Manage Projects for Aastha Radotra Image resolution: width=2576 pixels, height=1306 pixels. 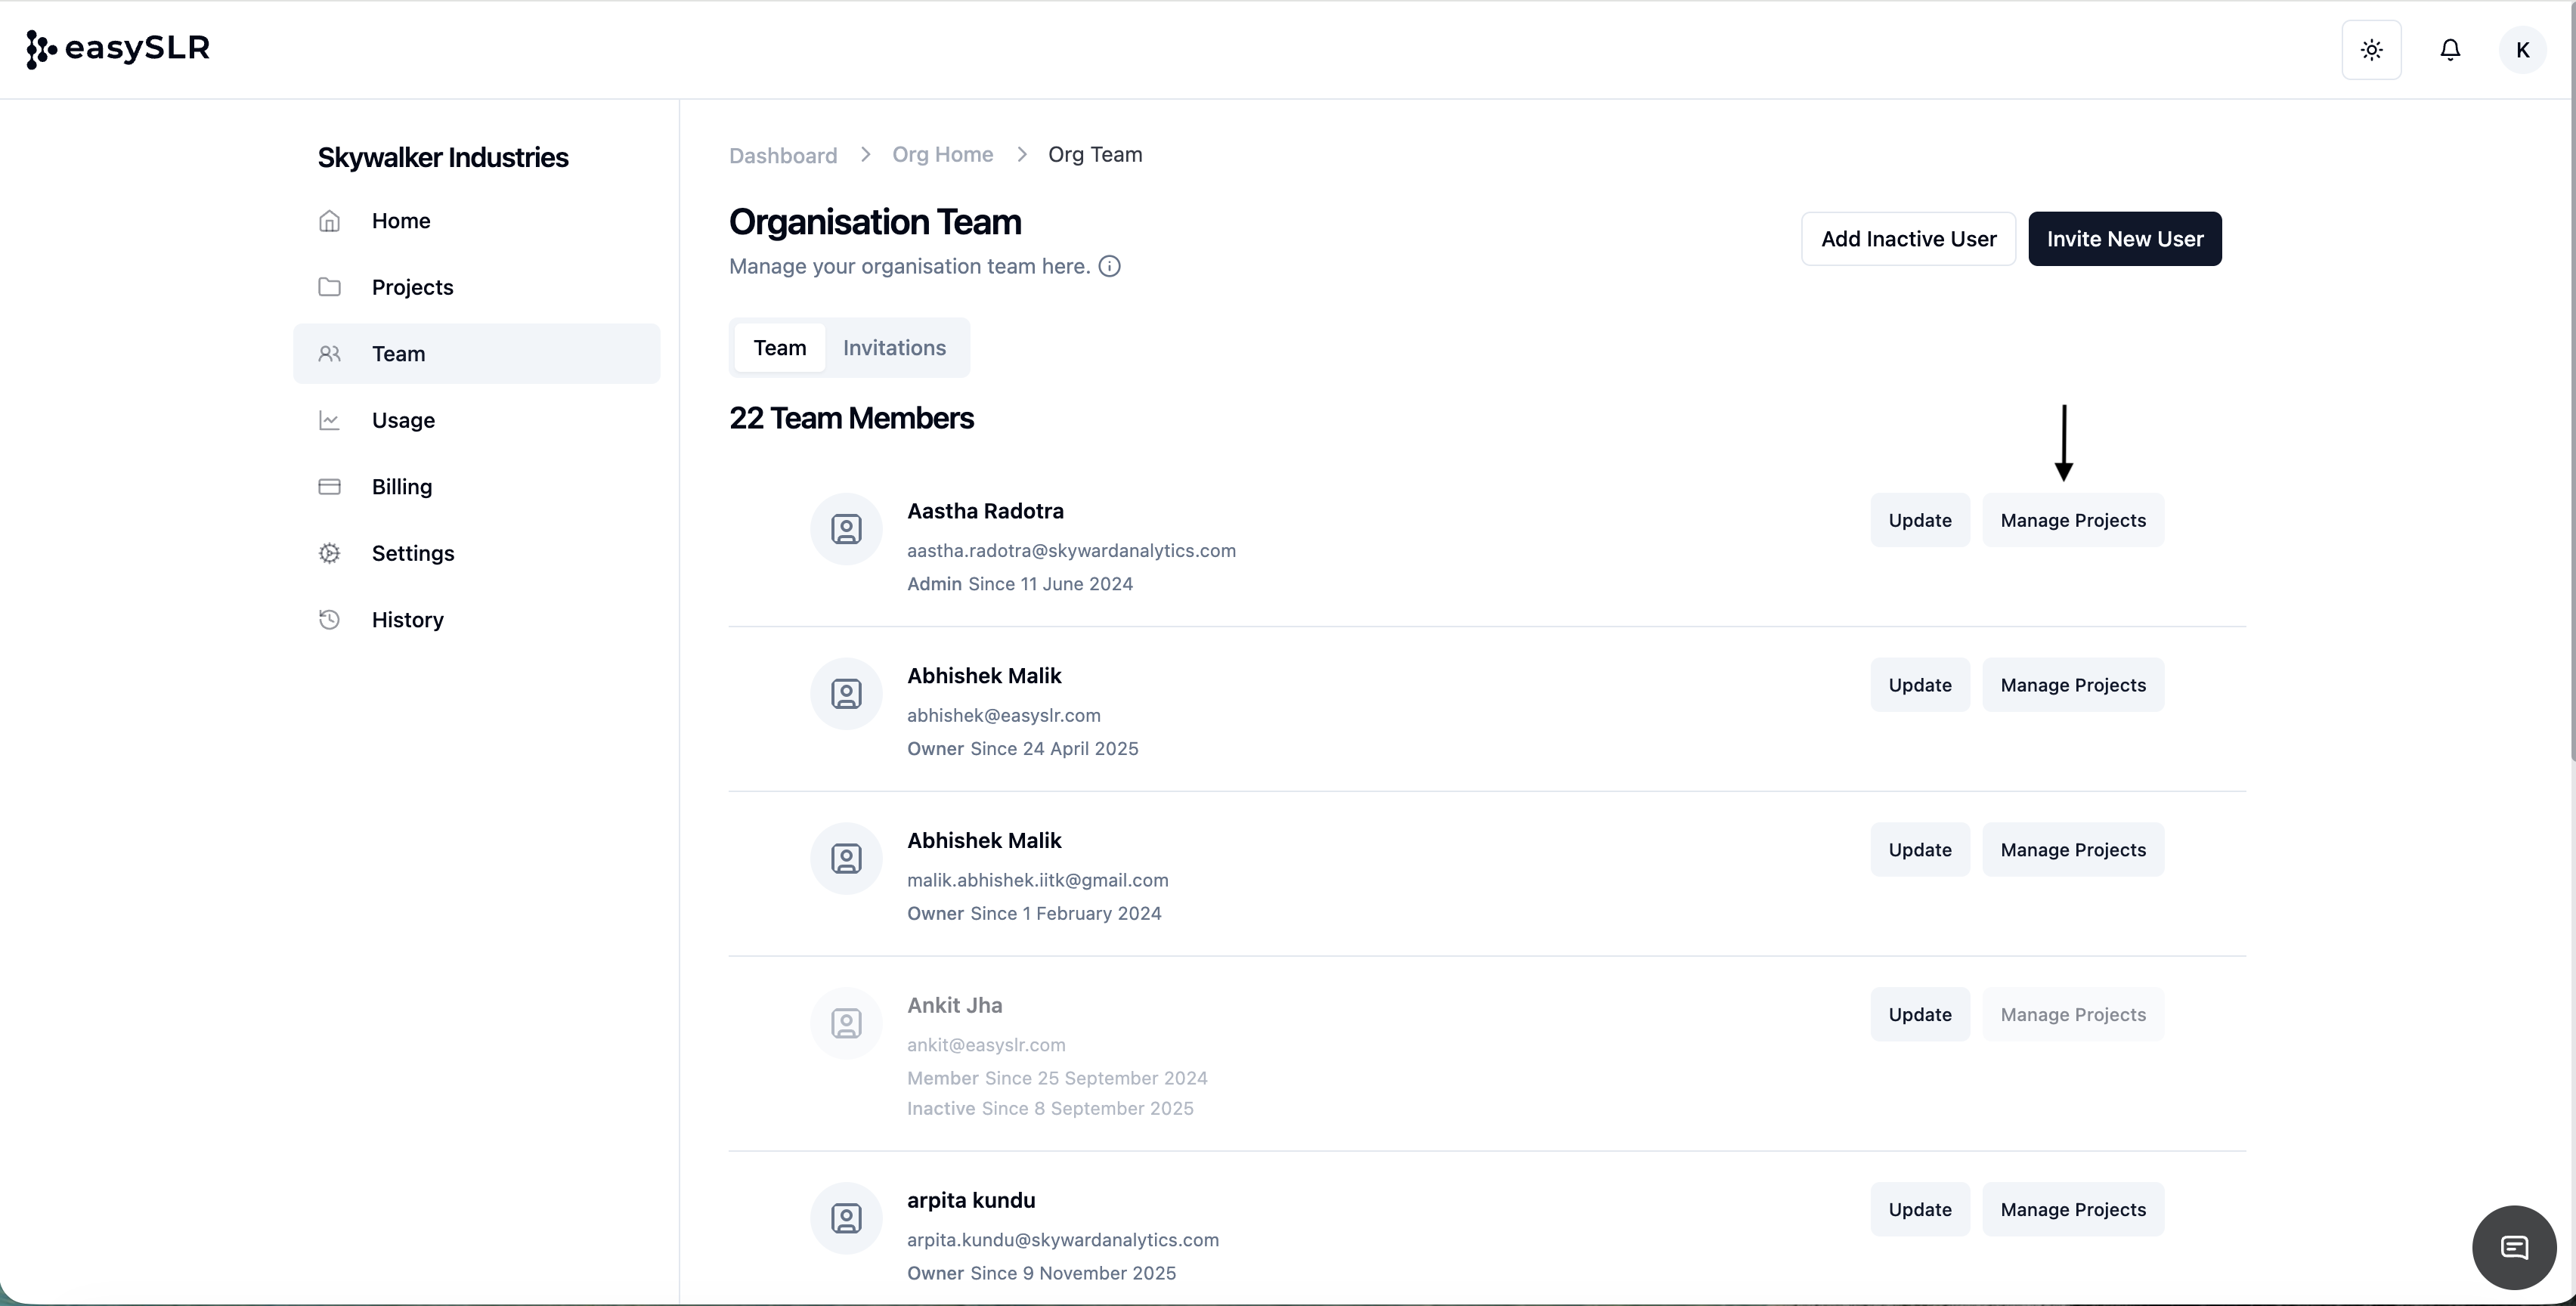pyautogui.click(x=2072, y=520)
